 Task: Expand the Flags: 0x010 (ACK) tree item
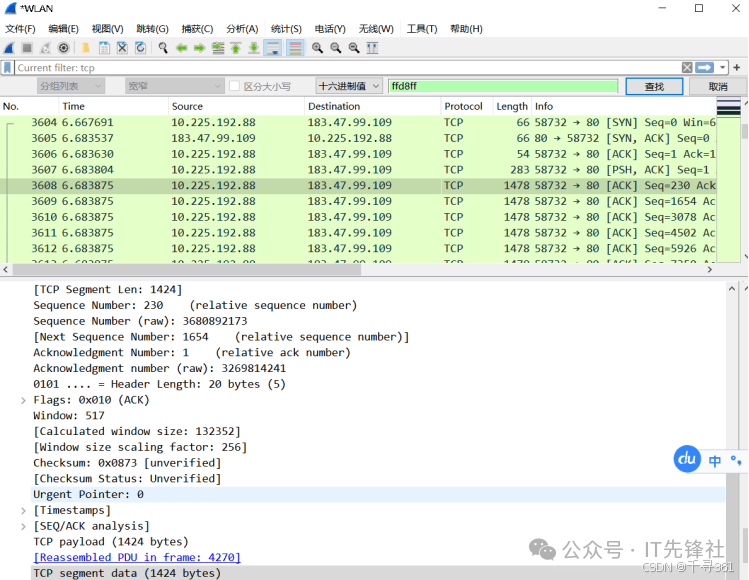point(24,400)
